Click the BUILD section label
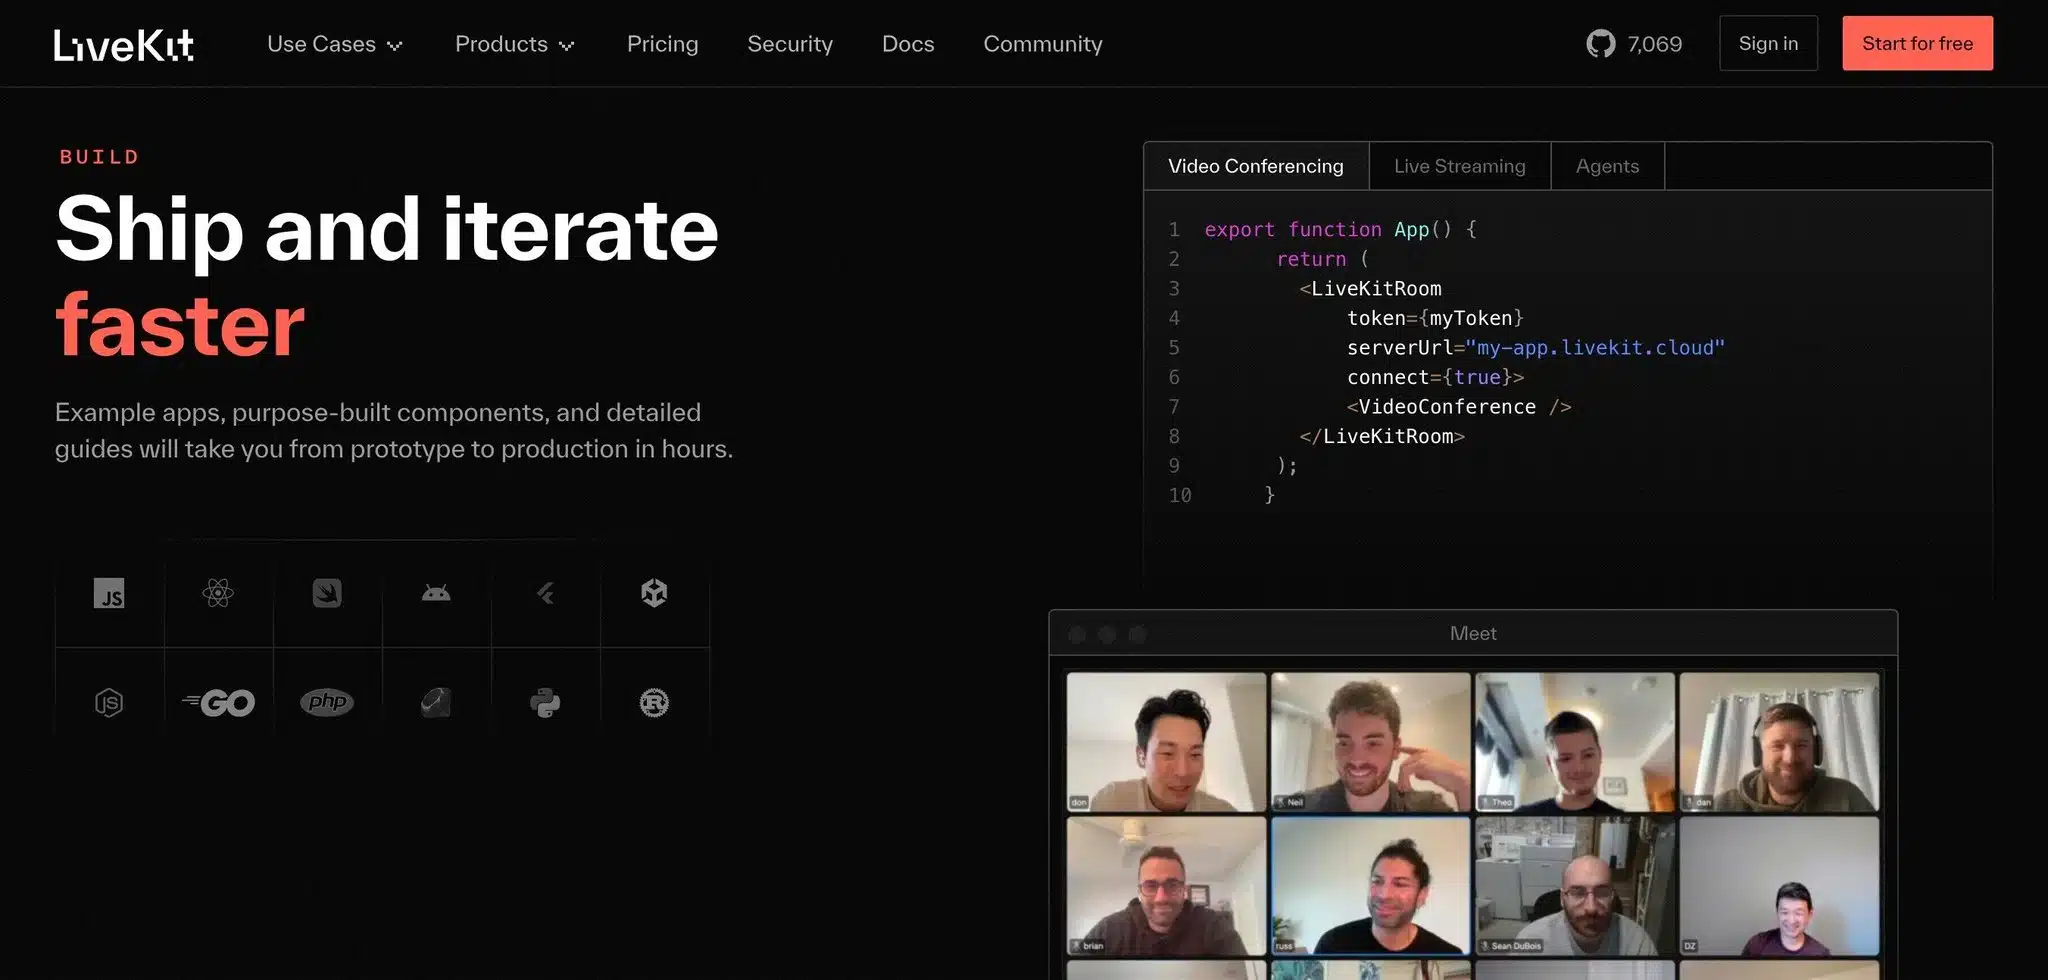The width and height of the screenshot is (2048, 980). (x=100, y=157)
